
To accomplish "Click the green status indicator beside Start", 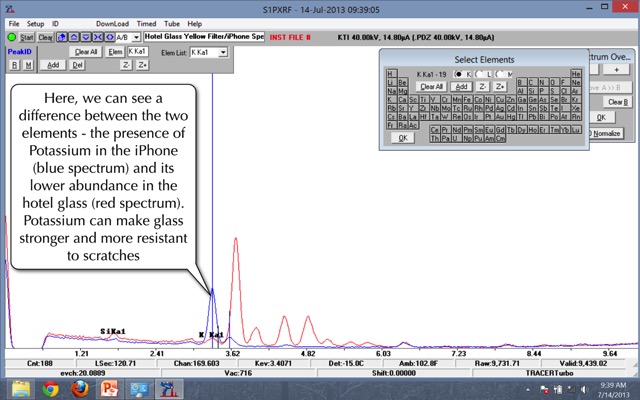I will point(11,36).
